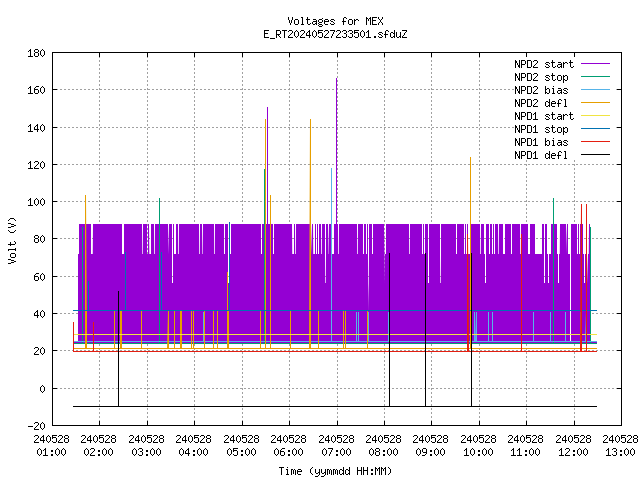The height and width of the screenshot is (480, 640).
Task: Click the NPD1 defl black legend line
Action: (595, 155)
